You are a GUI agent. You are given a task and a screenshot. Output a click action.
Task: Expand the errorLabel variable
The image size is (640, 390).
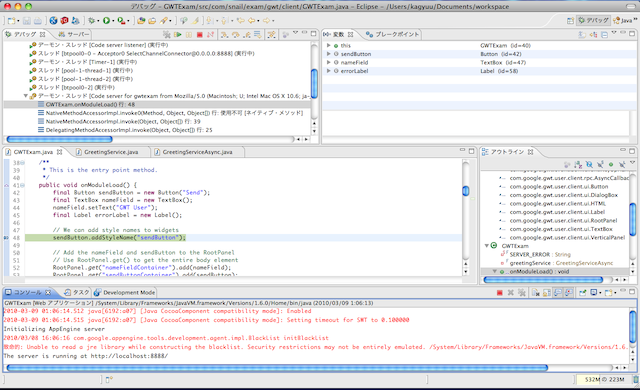tap(329, 71)
